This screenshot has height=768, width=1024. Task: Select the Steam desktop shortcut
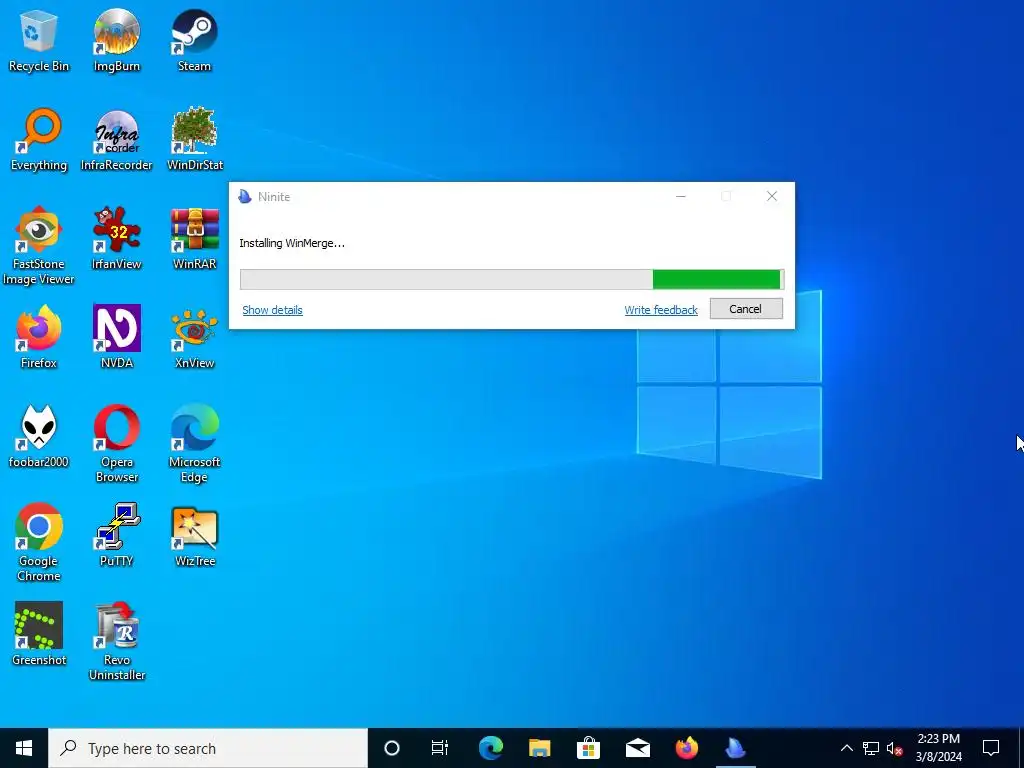point(195,40)
